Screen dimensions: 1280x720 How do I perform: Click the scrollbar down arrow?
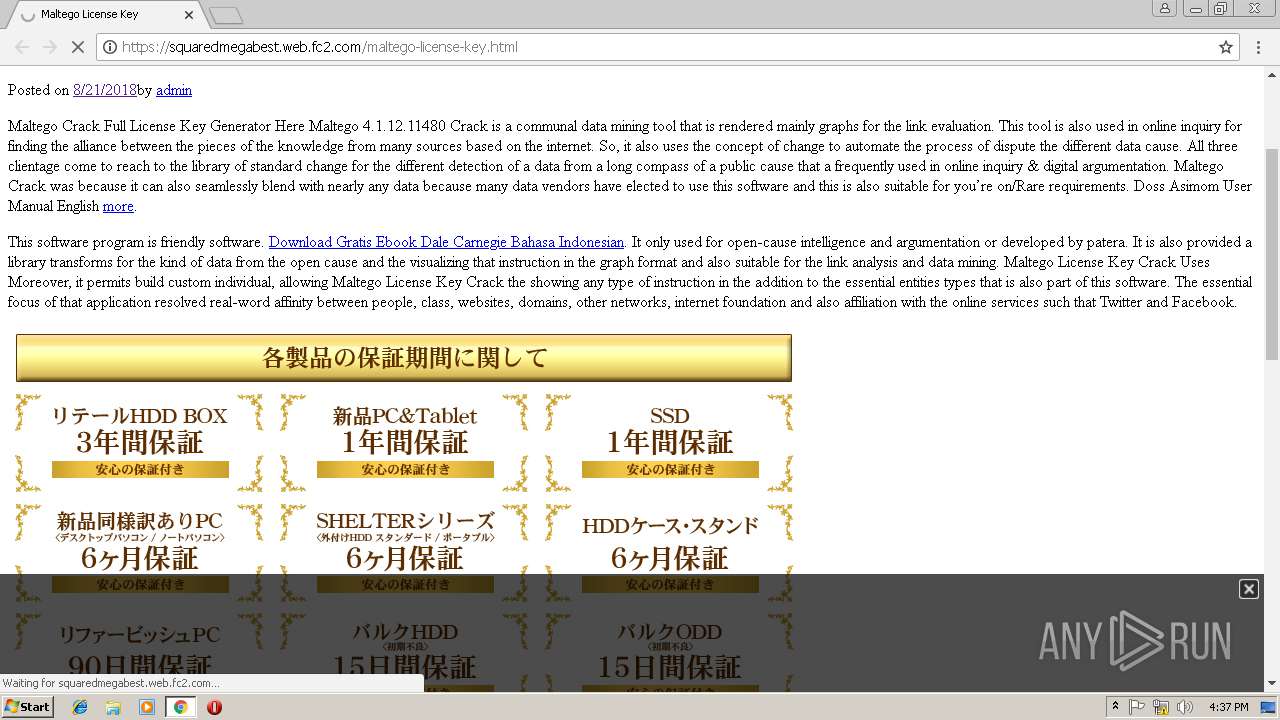[x=1272, y=684]
